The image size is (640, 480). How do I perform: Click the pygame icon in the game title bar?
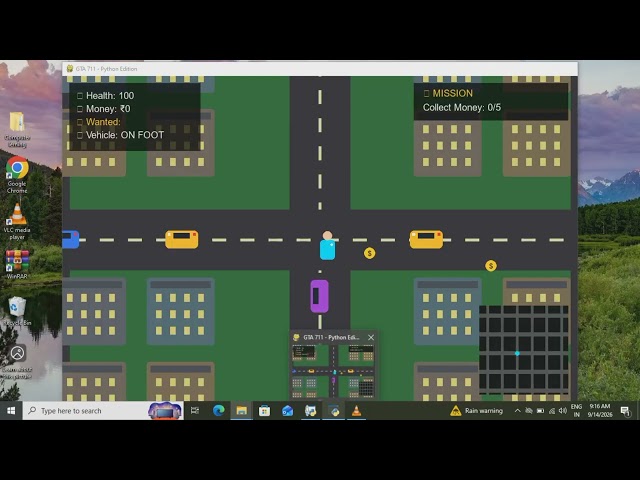point(70,69)
